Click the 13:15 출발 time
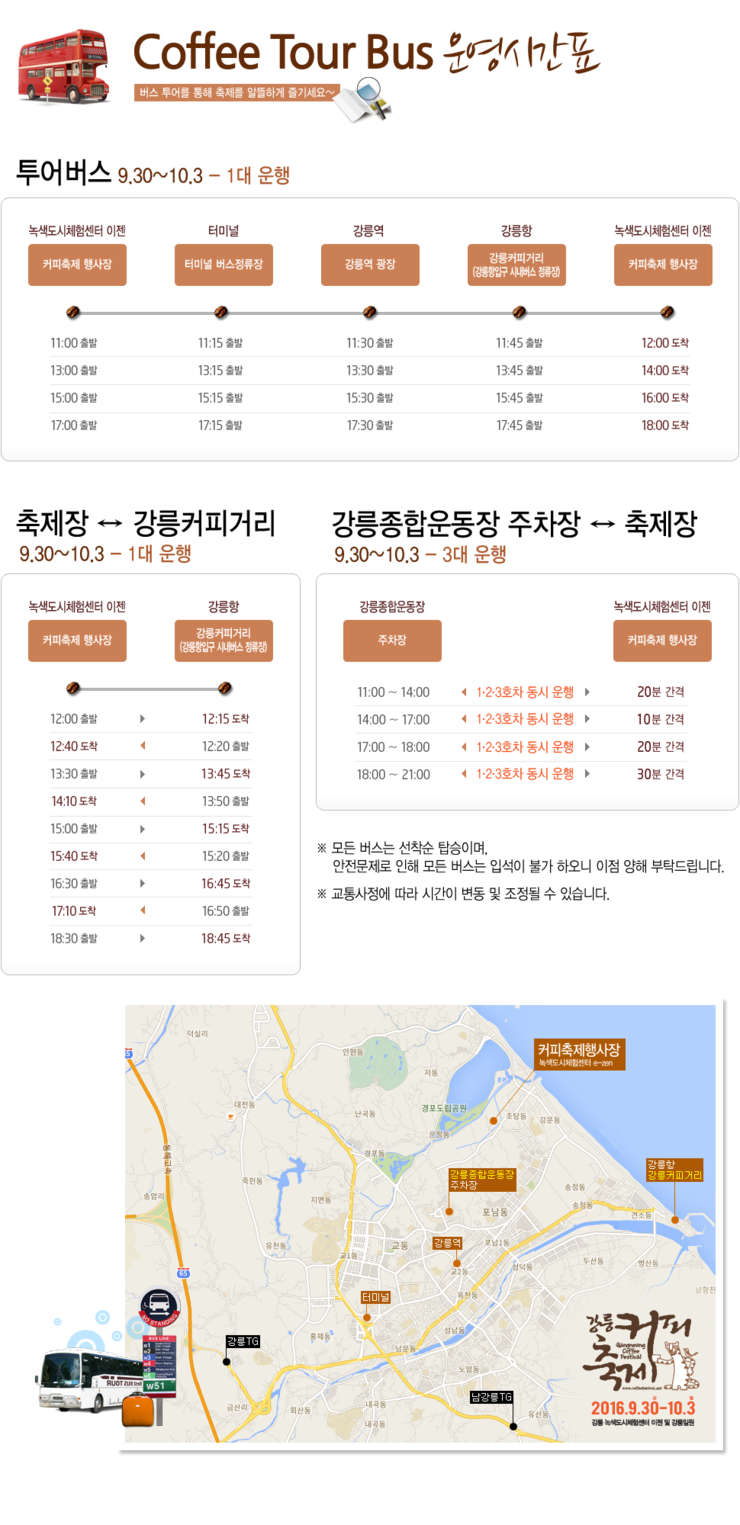Screen dimensions: 740x1525 pos(221,371)
